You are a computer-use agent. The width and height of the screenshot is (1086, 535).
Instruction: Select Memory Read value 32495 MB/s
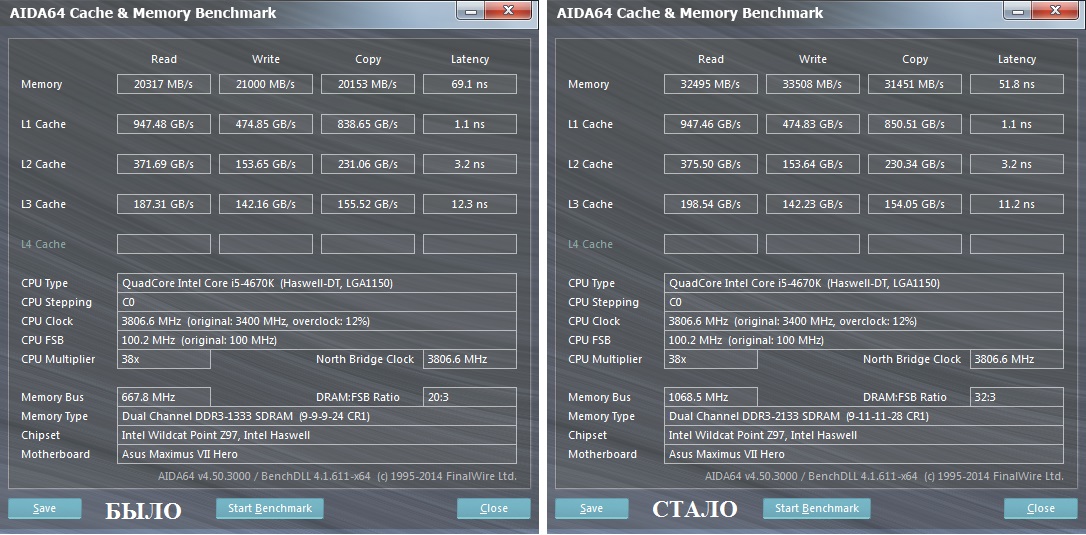pos(711,84)
